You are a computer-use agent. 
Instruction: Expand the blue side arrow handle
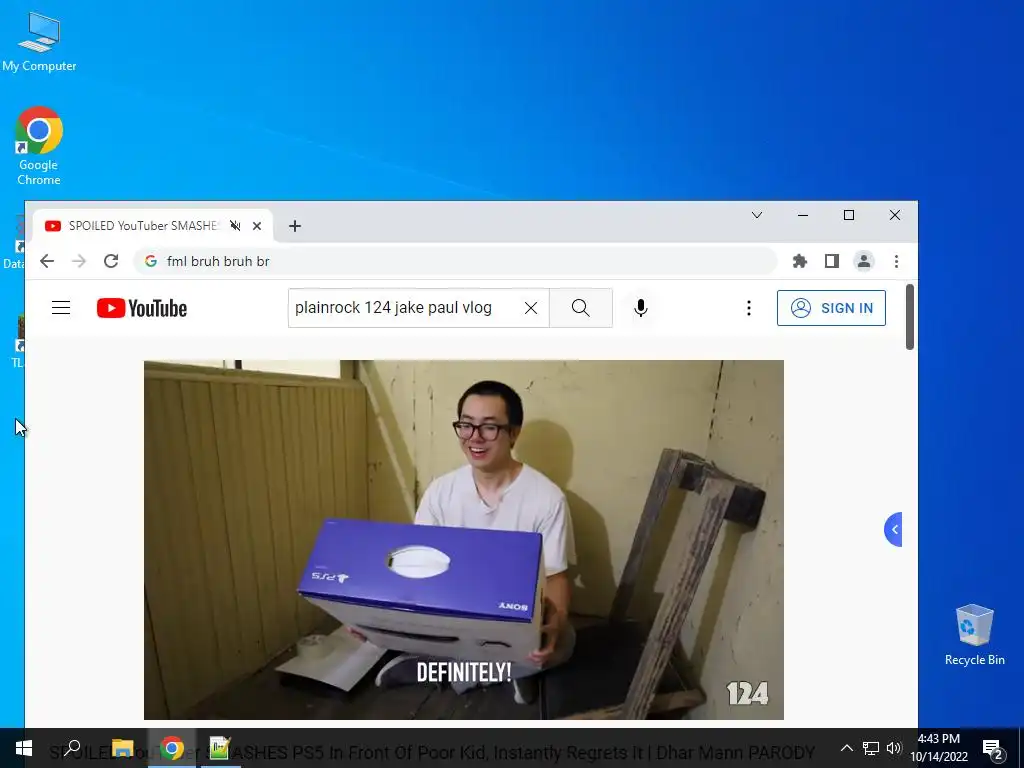[x=893, y=529]
